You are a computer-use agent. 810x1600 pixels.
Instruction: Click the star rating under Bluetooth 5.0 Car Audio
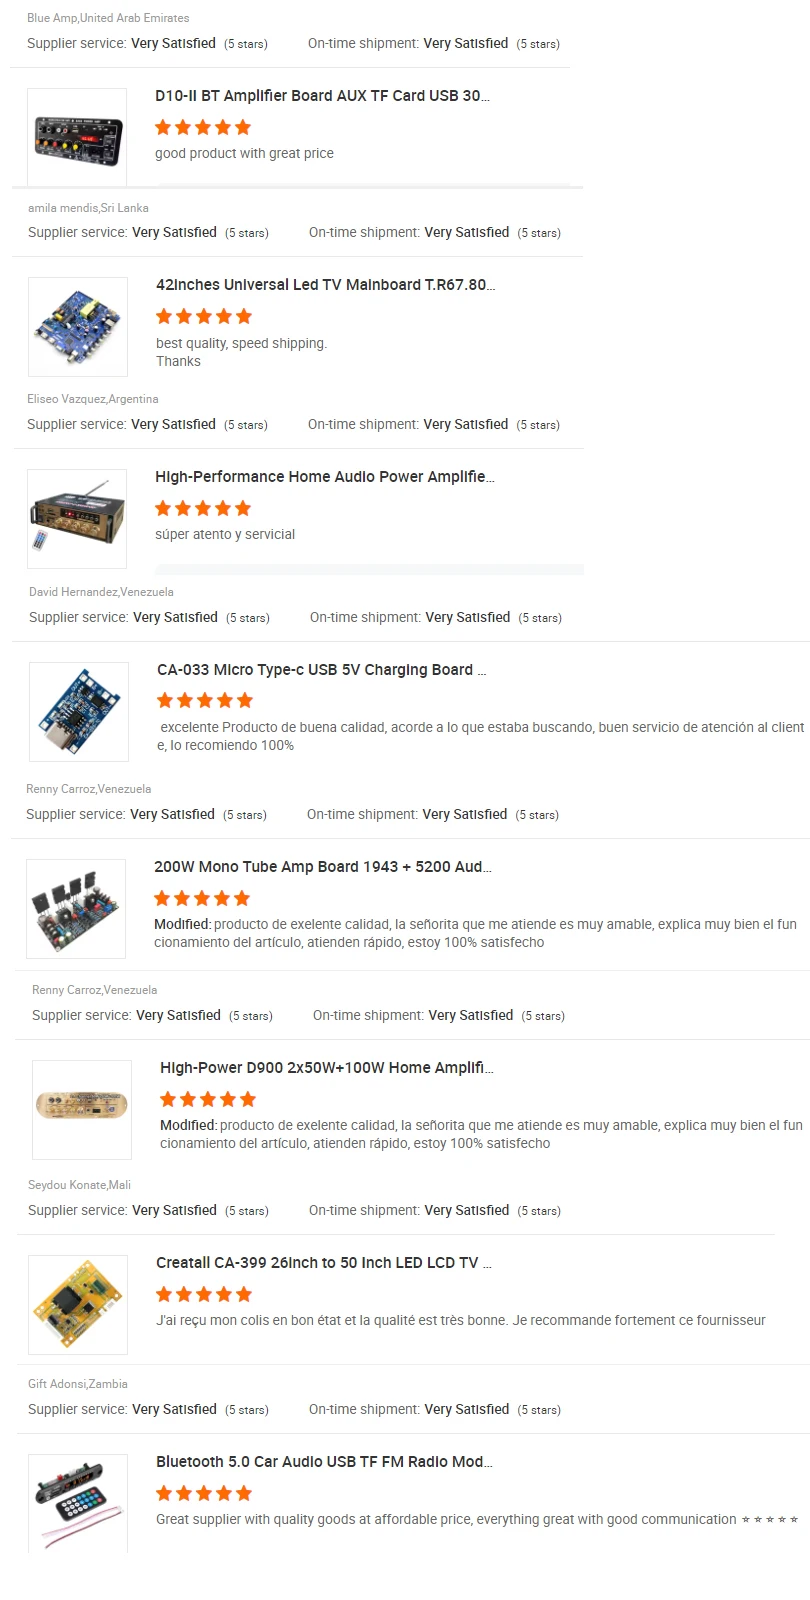point(204,1493)
